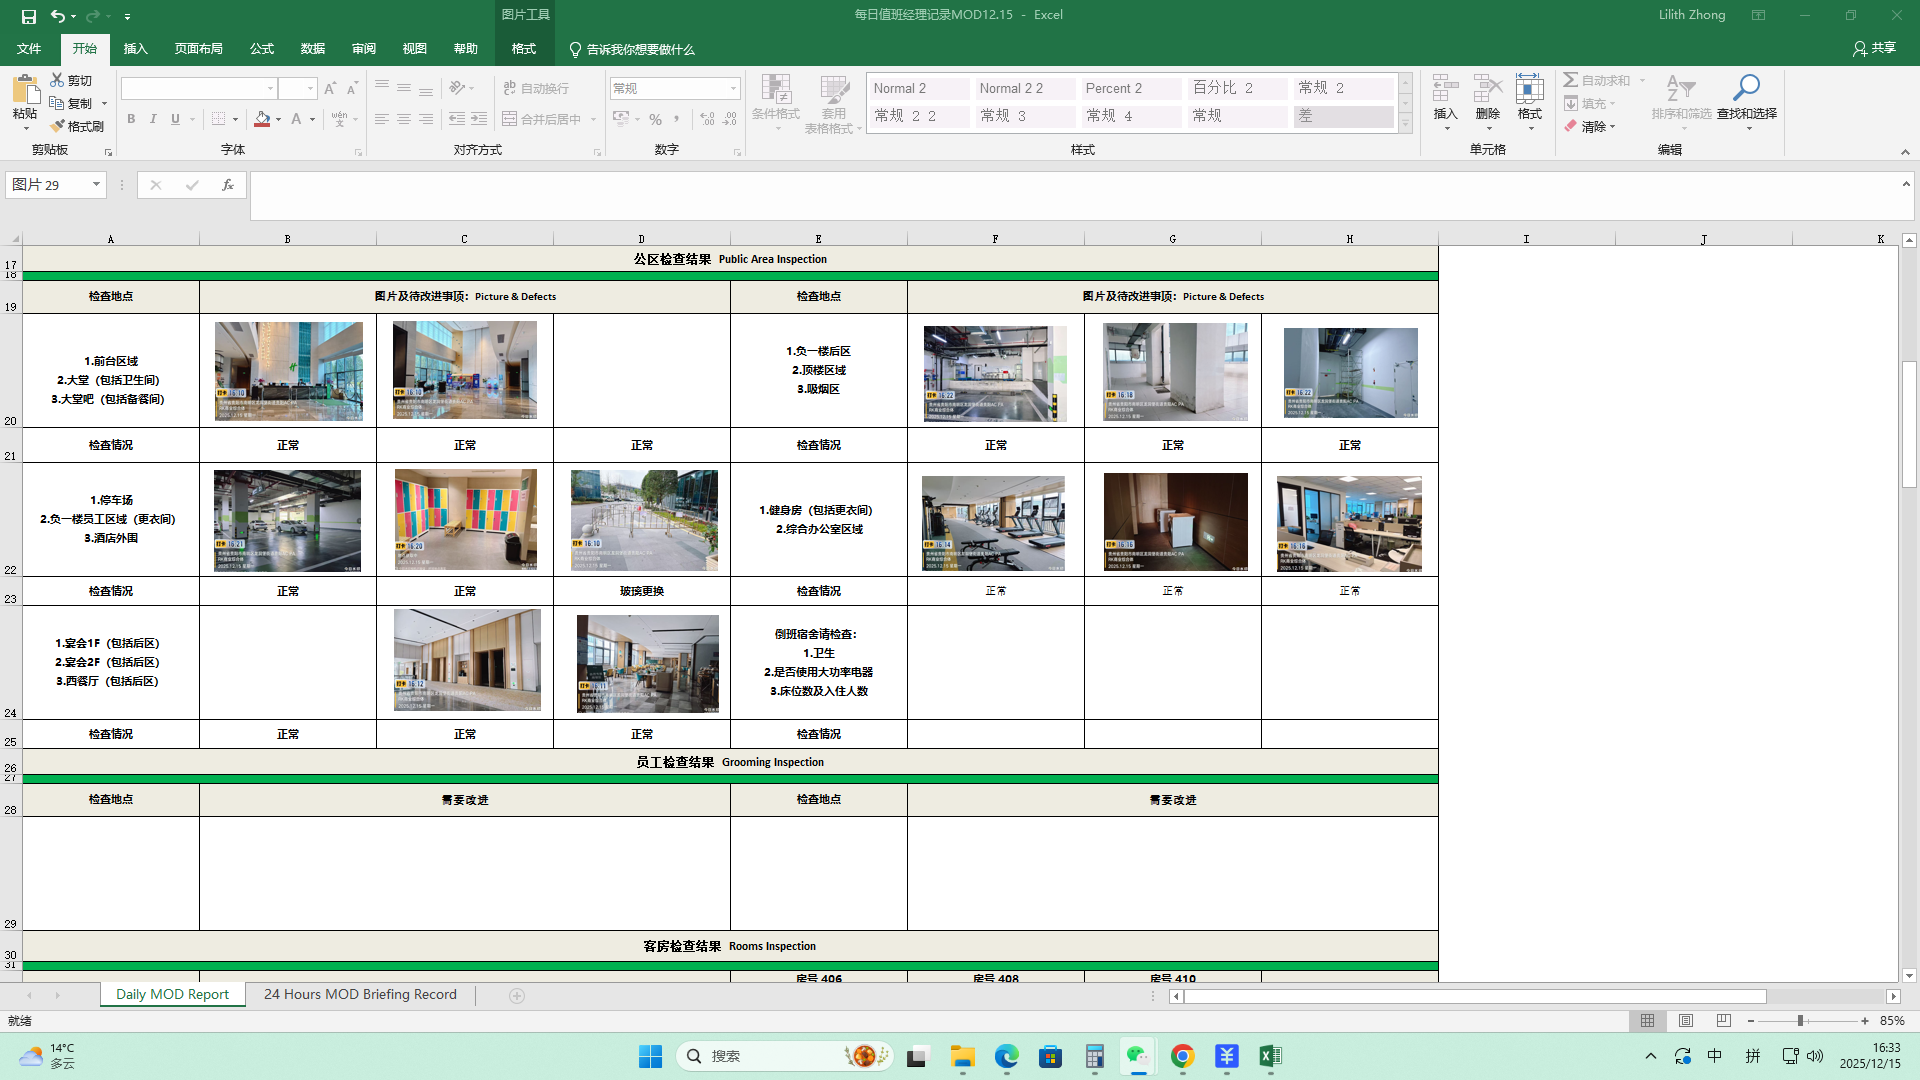Viewport: 1920px width, 1080px height.
Task: Expand the Name Box dropdown
Action: pyautogui.click(x=96, y=185)
